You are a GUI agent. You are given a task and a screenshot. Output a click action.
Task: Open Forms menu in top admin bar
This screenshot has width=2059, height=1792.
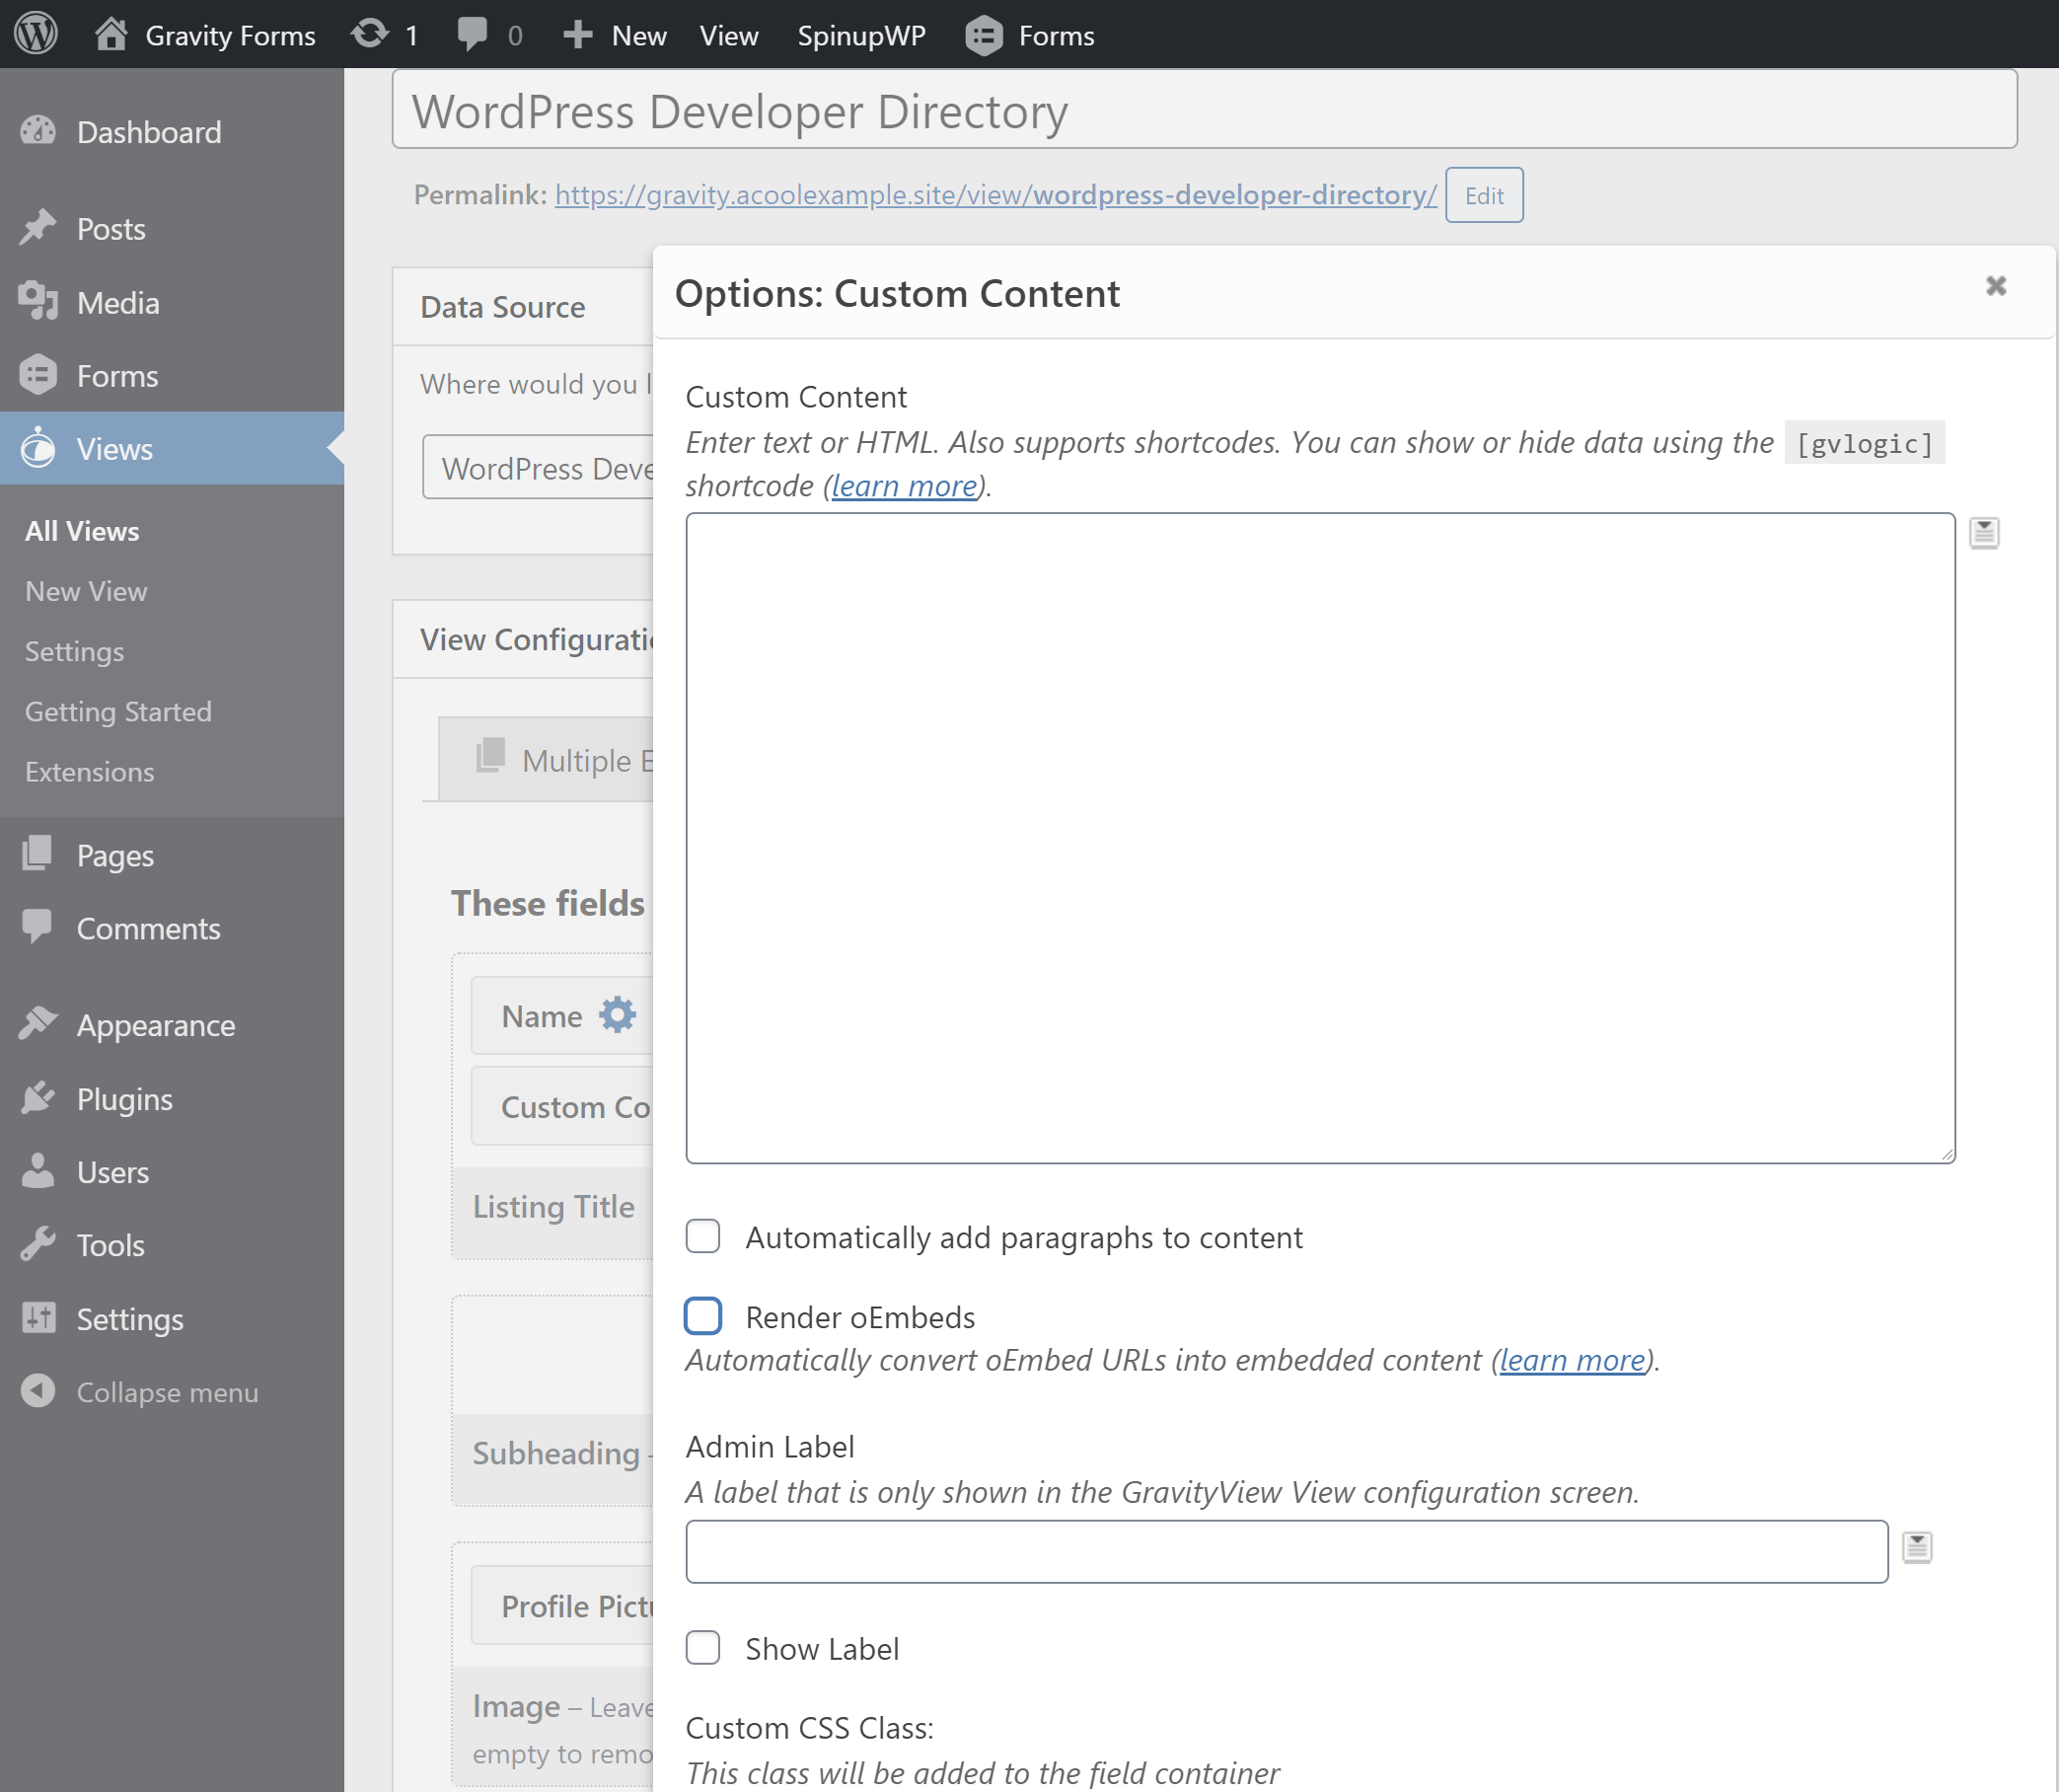(1030, 35)
